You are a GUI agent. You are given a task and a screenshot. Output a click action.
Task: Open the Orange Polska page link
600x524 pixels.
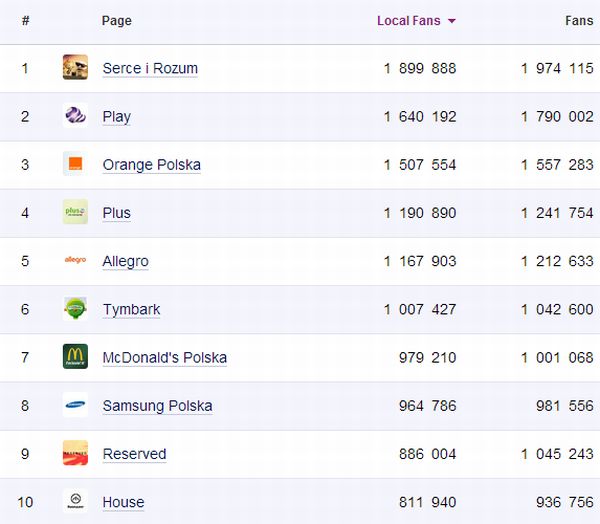click(x=151, y=165)
